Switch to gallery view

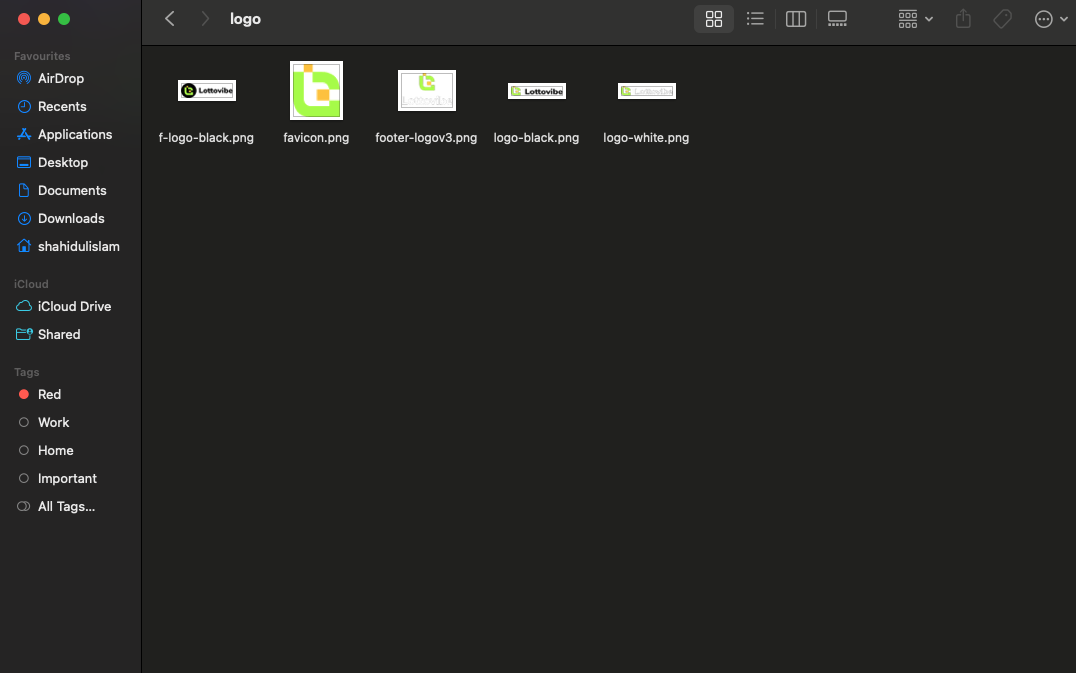click(837, 19)
